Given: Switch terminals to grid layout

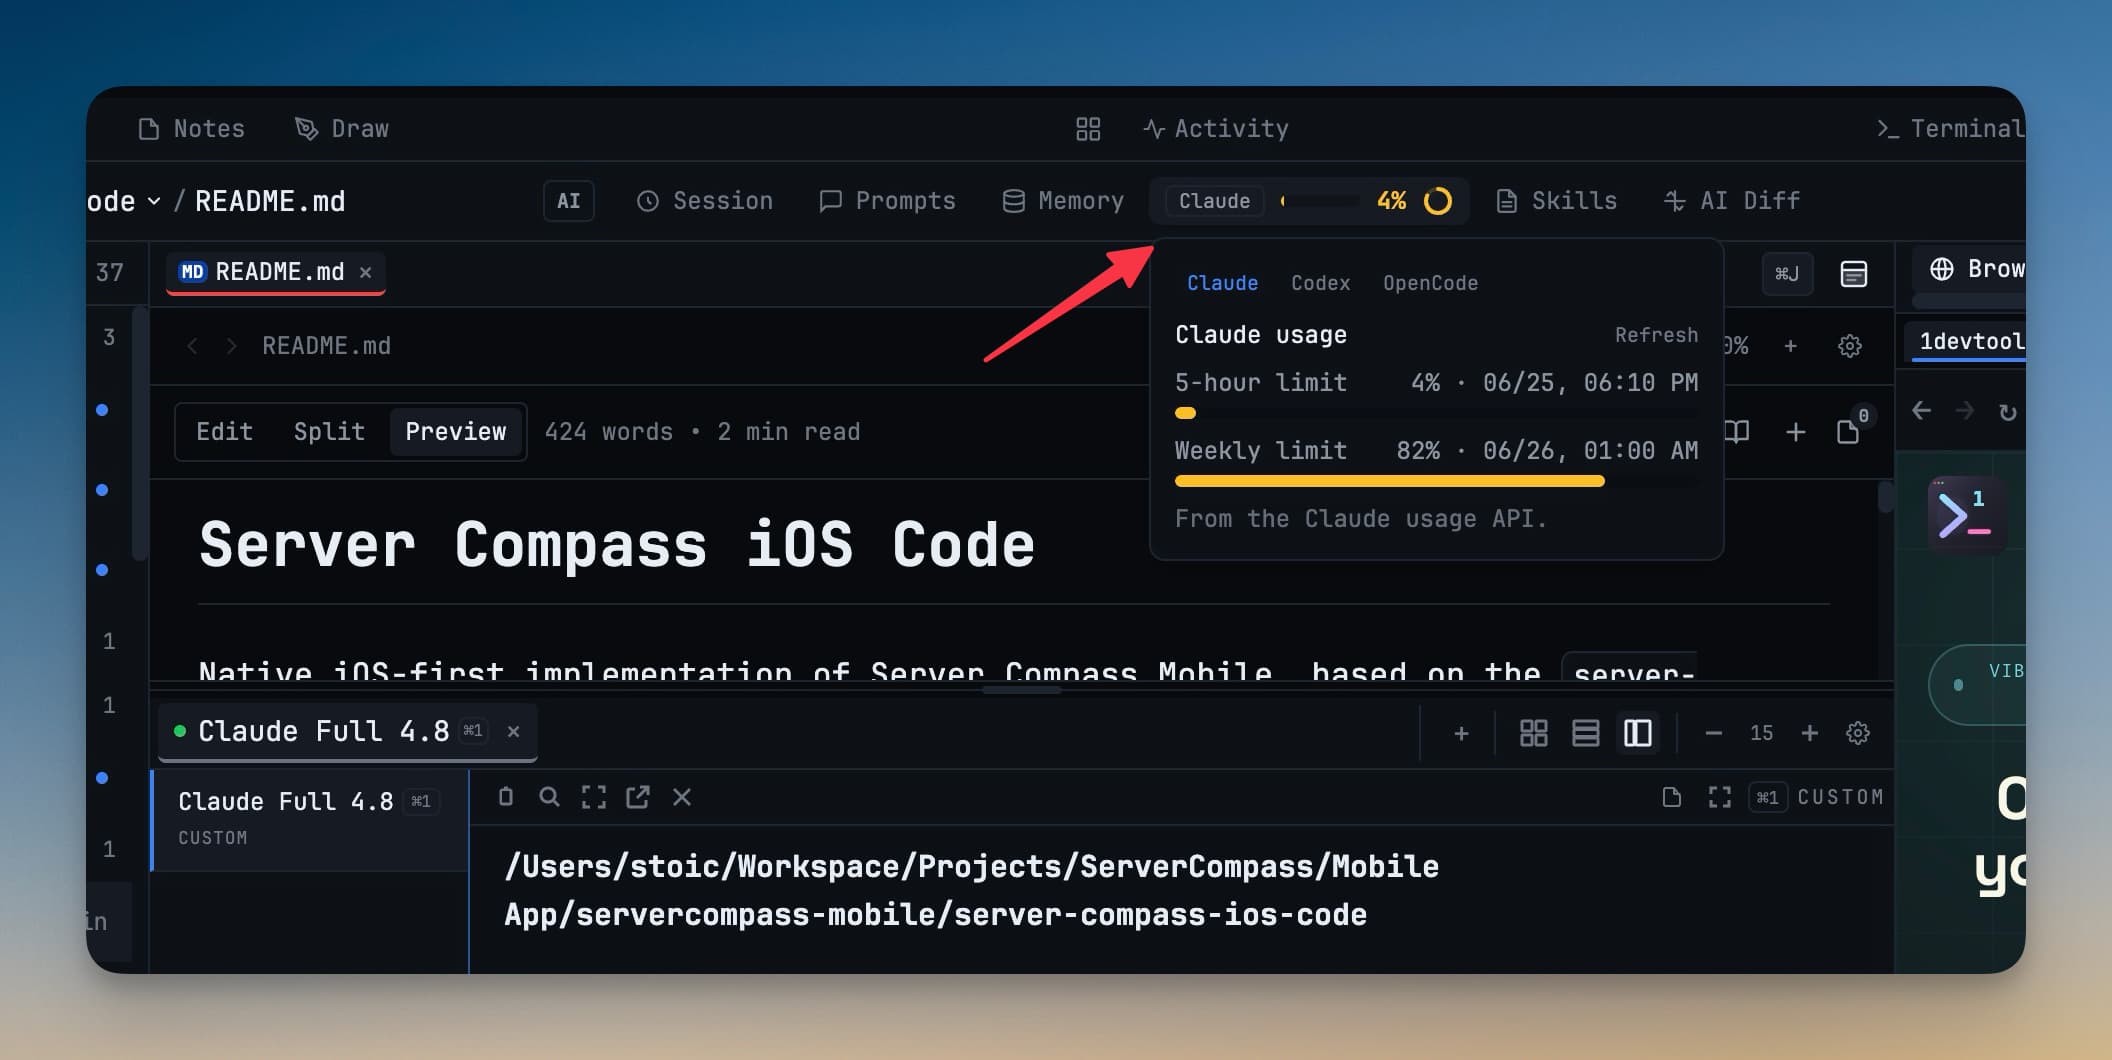Looking at the screenshot, I should [1533, 733].
